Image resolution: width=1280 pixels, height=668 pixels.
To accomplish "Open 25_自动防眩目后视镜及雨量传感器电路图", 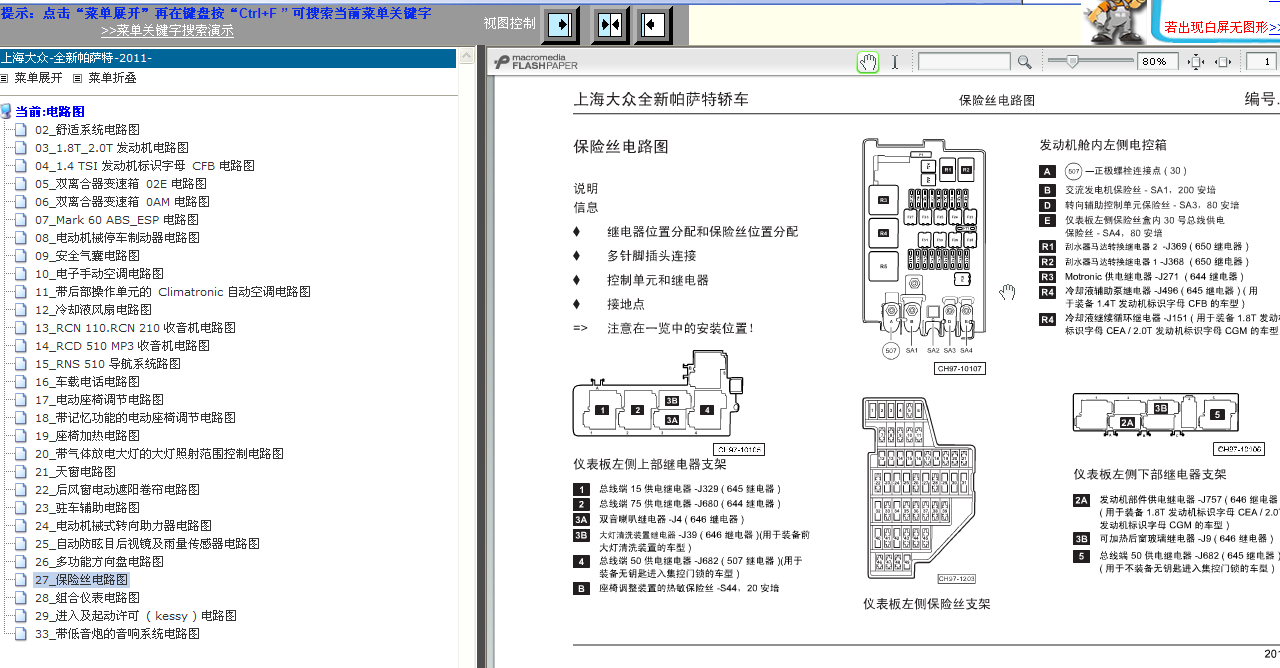I will tap(147, 544).
